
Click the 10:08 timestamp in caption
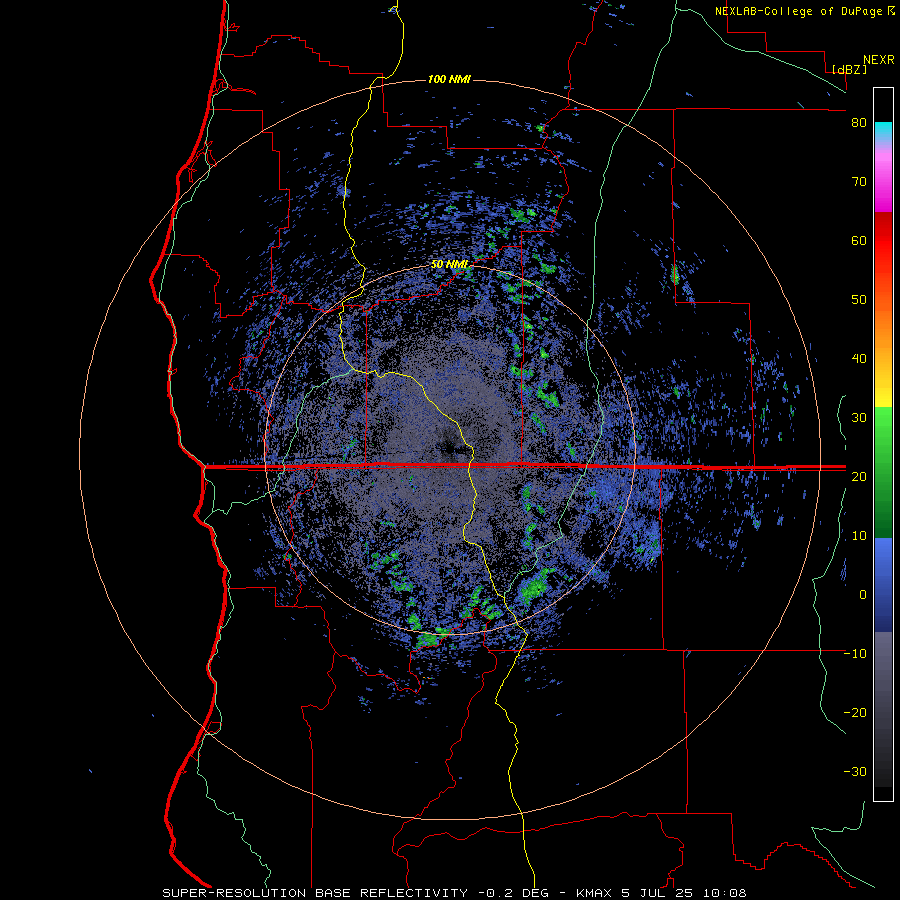[724, 893]
